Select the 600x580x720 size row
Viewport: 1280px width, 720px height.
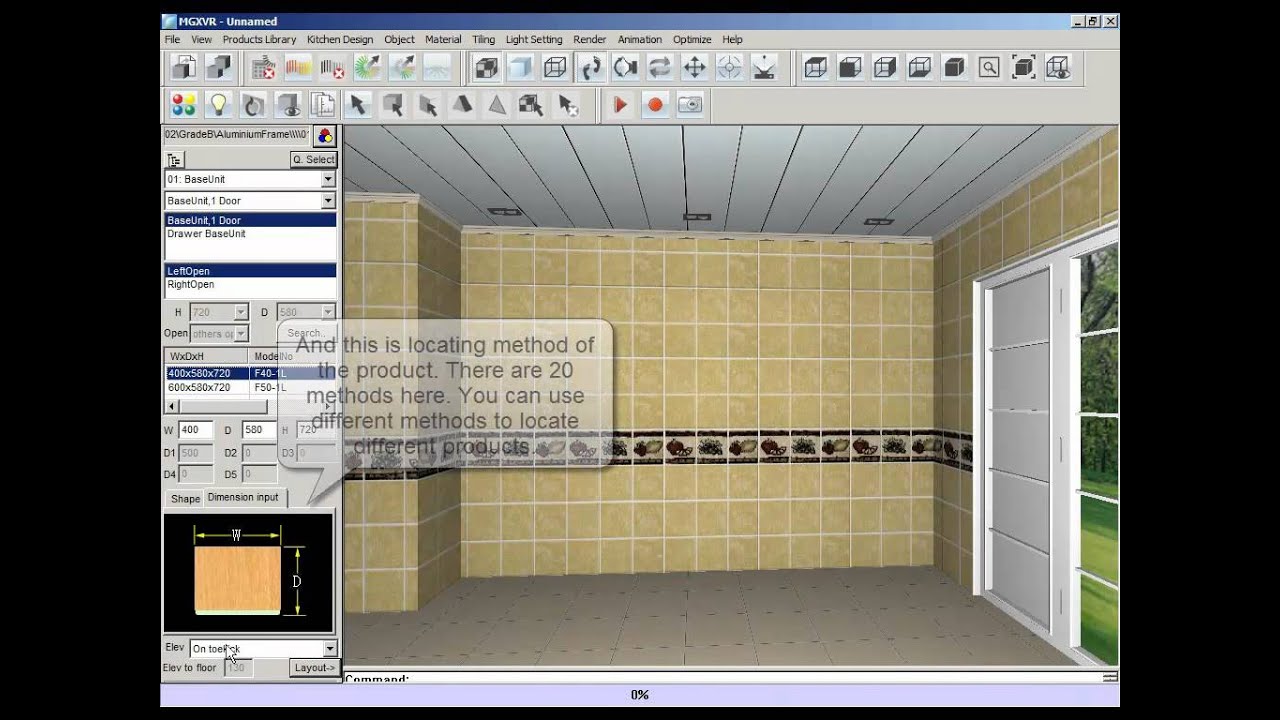pos(250,387)
